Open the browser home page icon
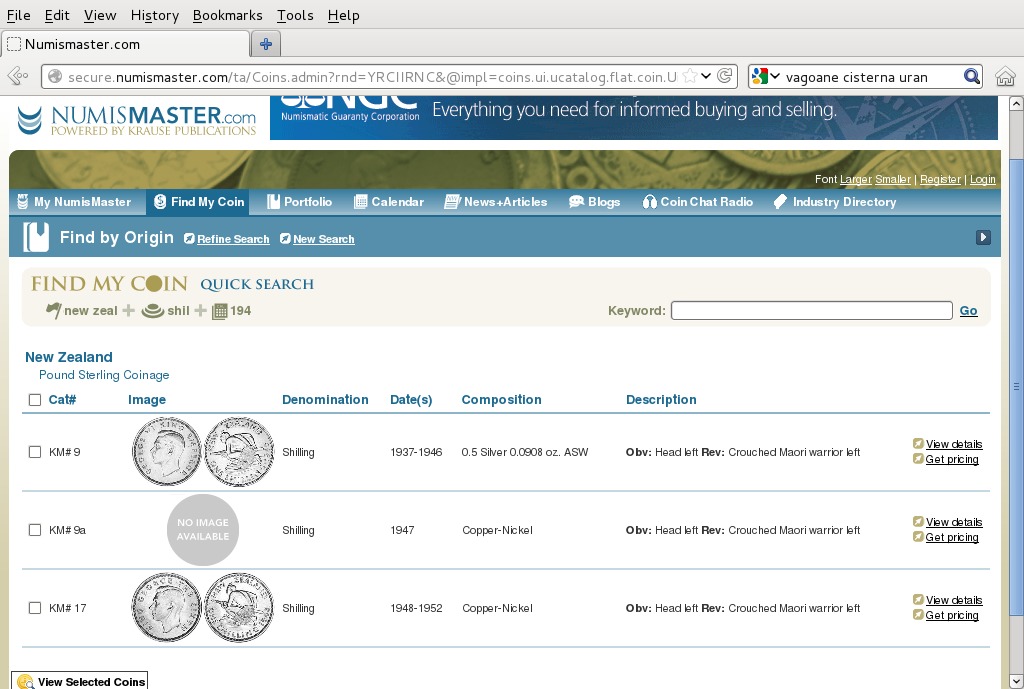This screenshot has height=689, width=1024. [1005, 76]
